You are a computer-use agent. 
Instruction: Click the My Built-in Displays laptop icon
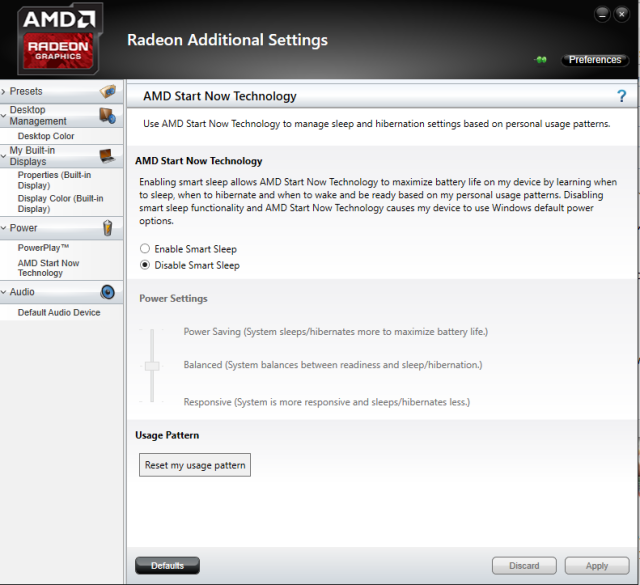107,156
